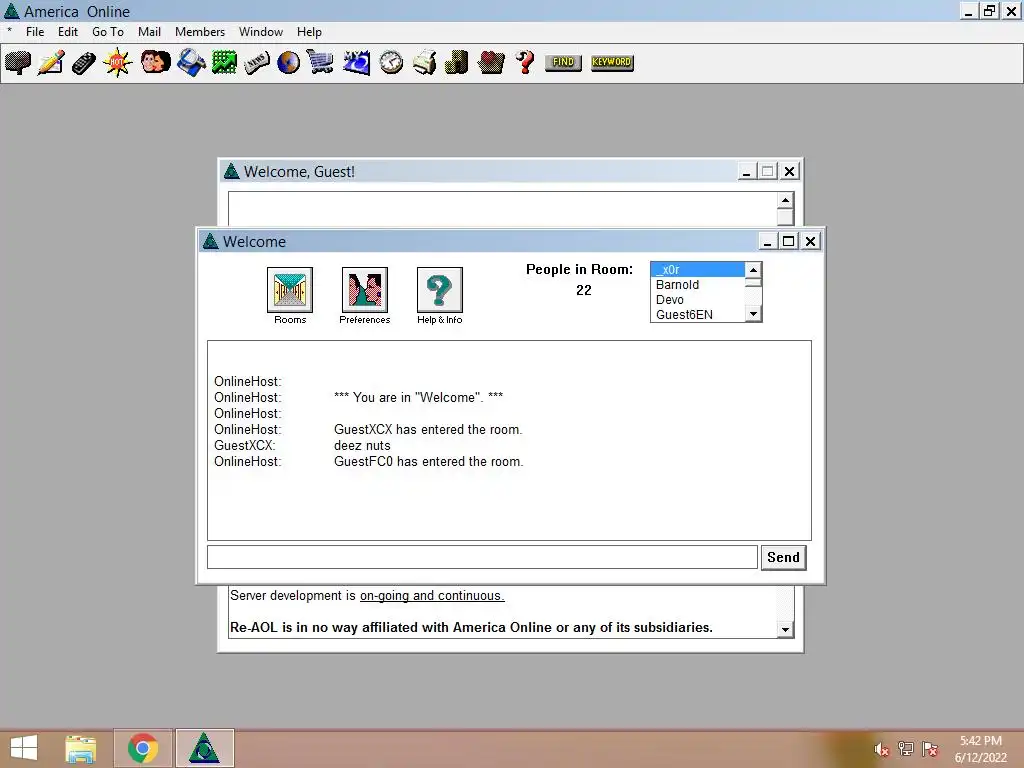The width and height of the screenshot is (1024, 768).
Task: Click the asterisk system menu icon
Action: [10, 31]
